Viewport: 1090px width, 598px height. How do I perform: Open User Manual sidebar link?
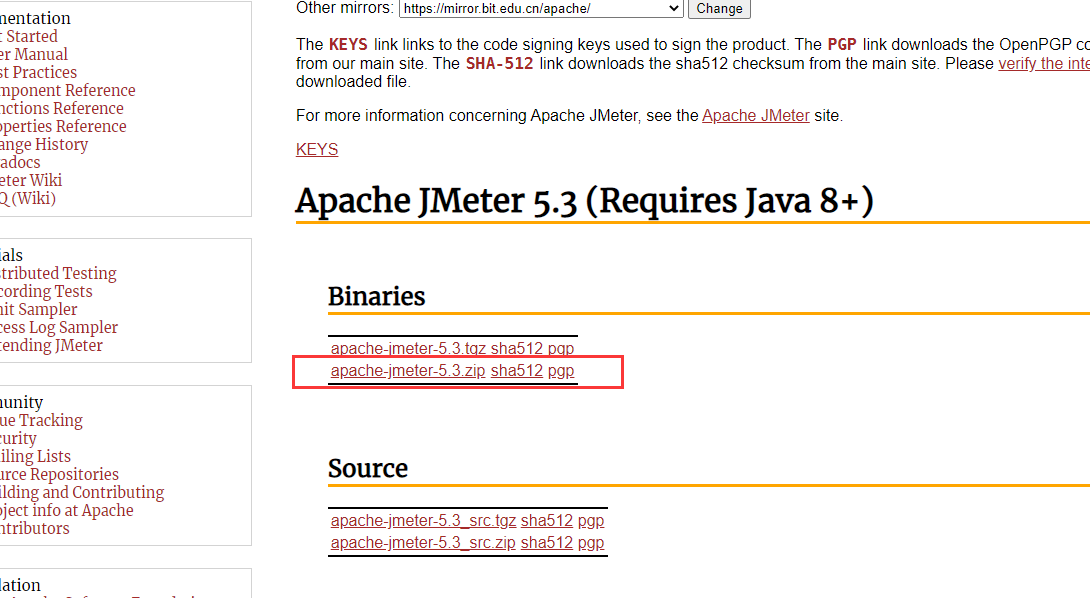coord(33,54)
